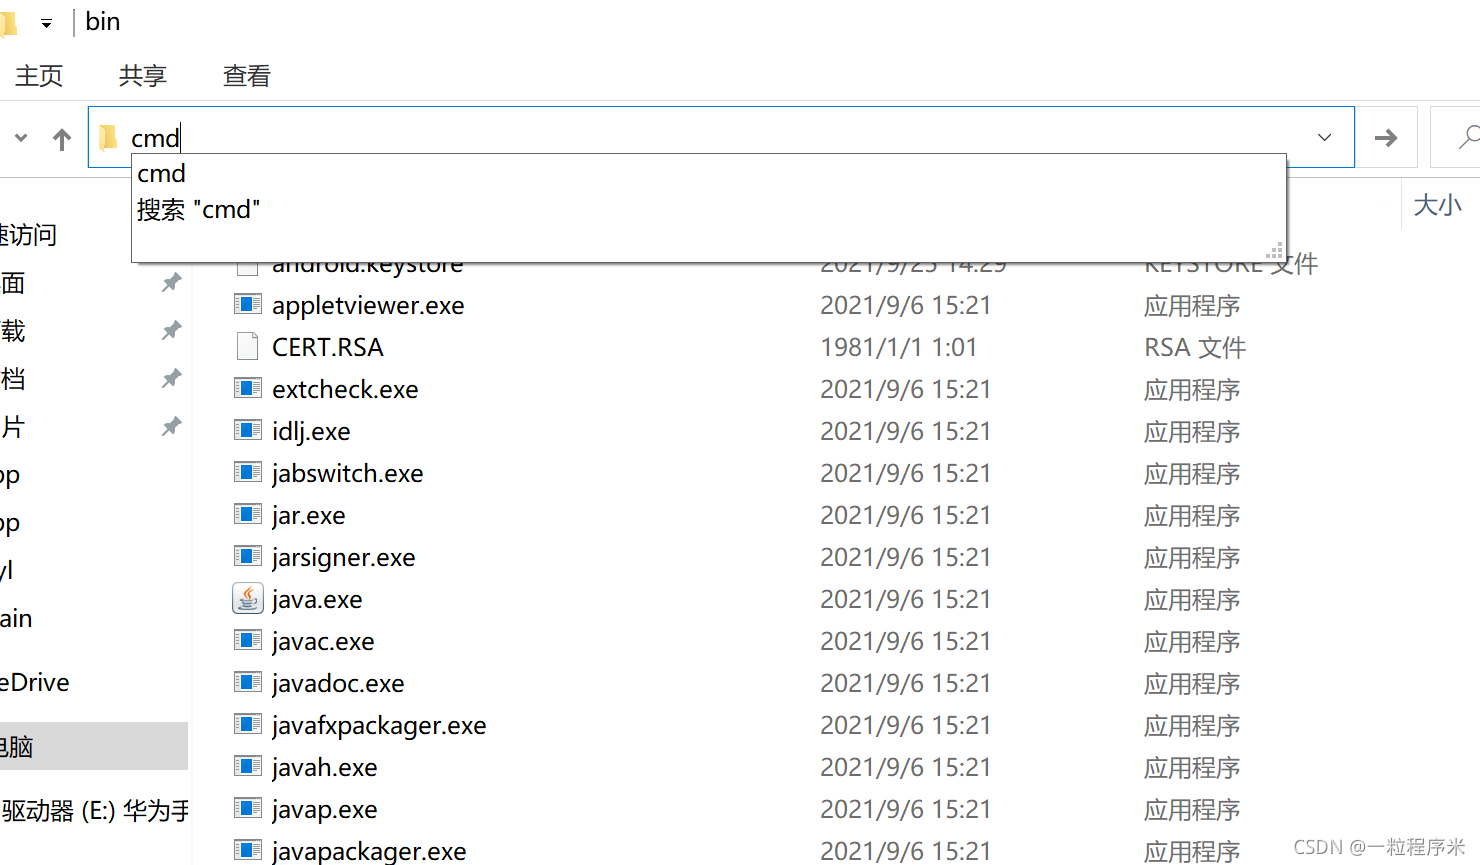The width and height of the screenshot is (1480, 865).
Task: Select the javap.exe icon
Action: 248,808
